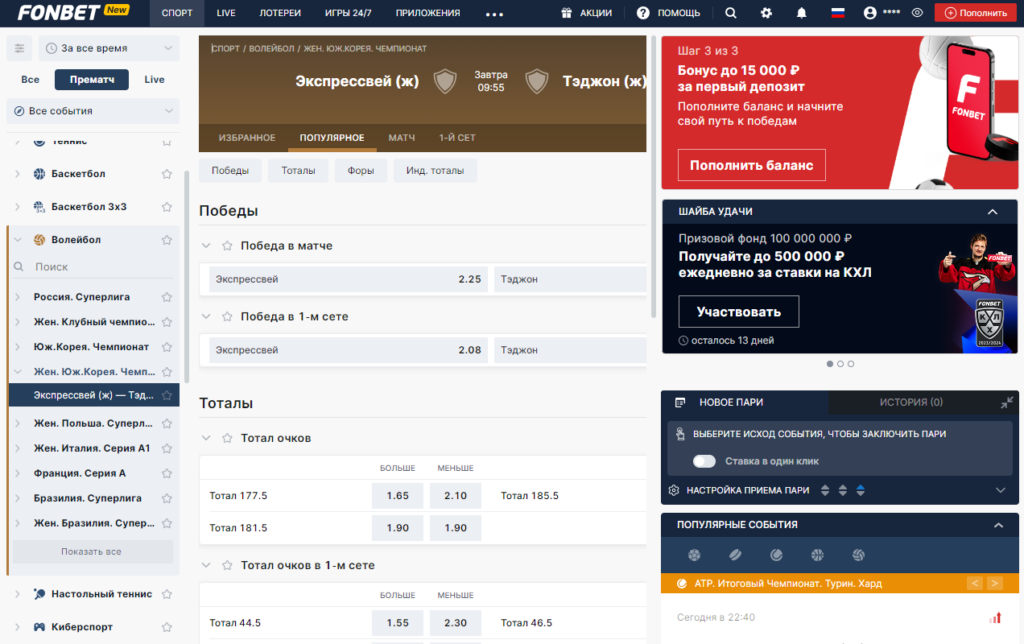This screenshot has height=644, width=1024.
Task: Open the search magnifier in top bar
Action: point(730,12)
